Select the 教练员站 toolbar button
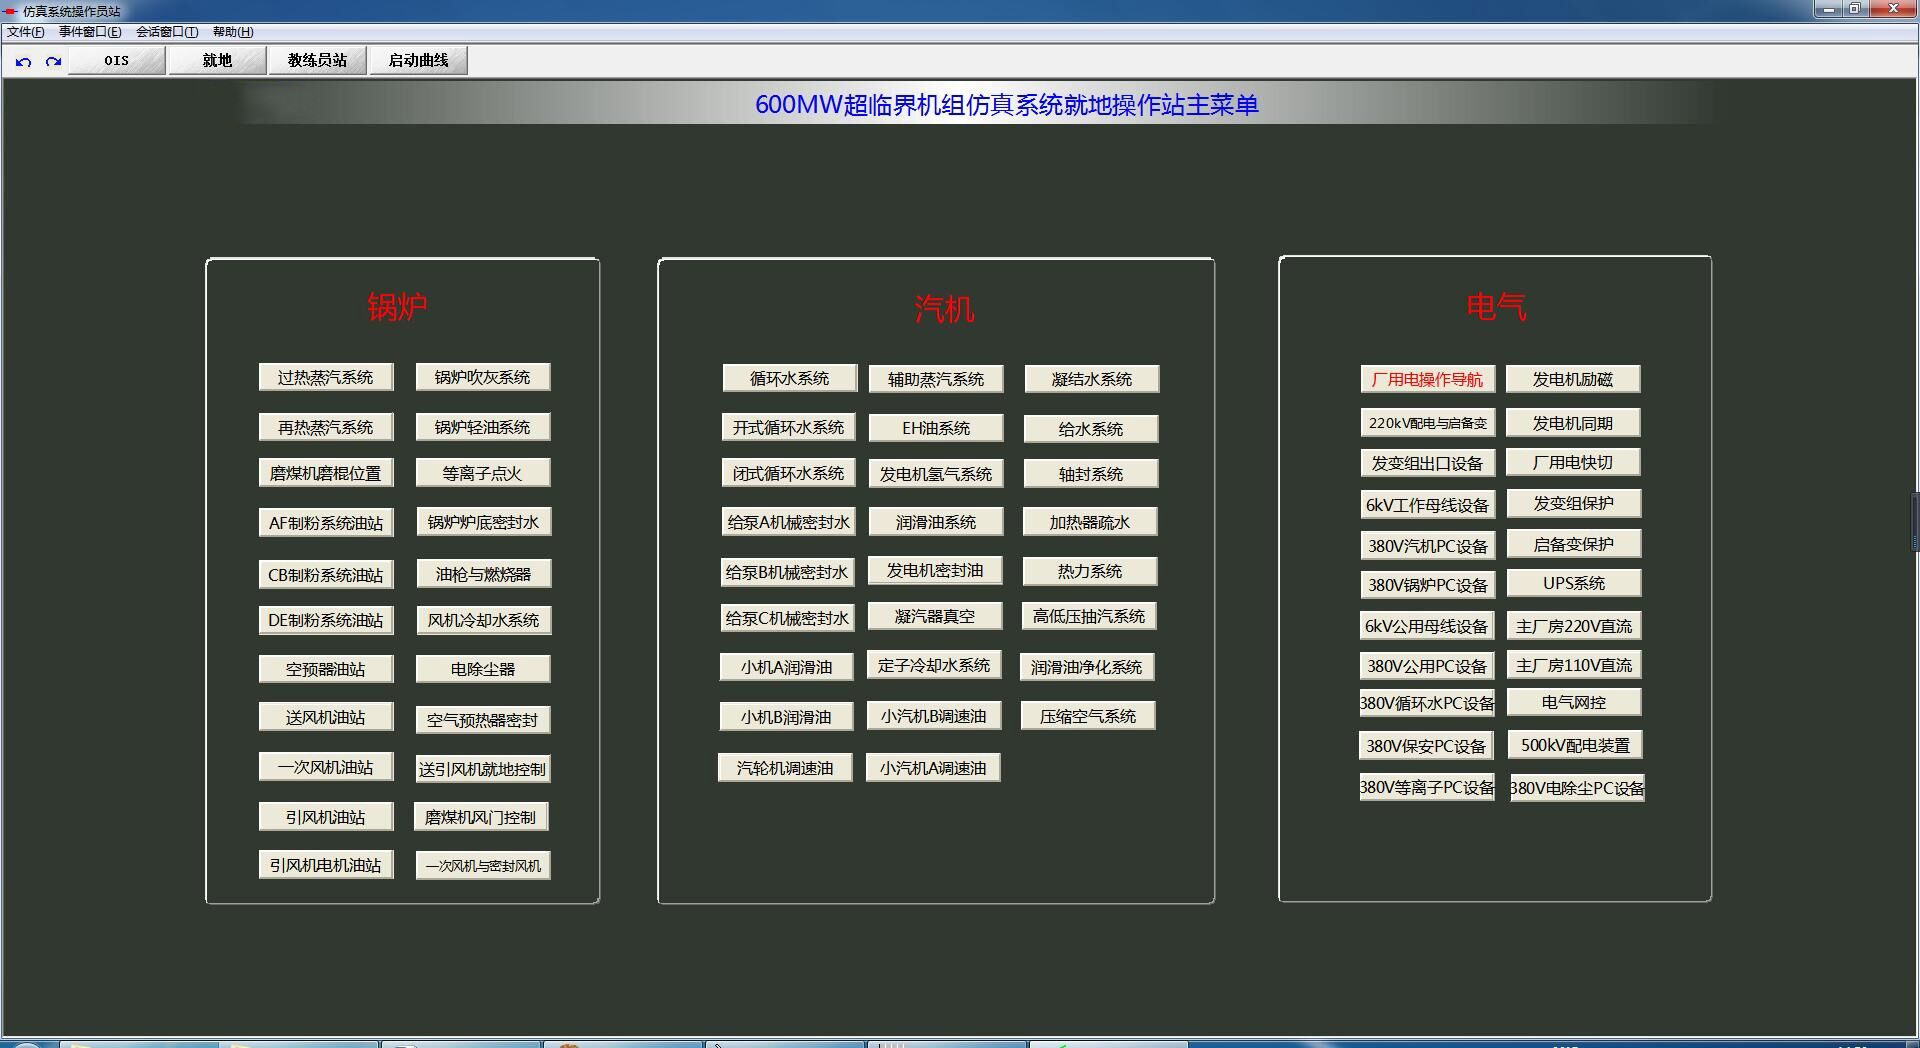The height and width of the screenshot is (1048, 1920). (317, 61)
